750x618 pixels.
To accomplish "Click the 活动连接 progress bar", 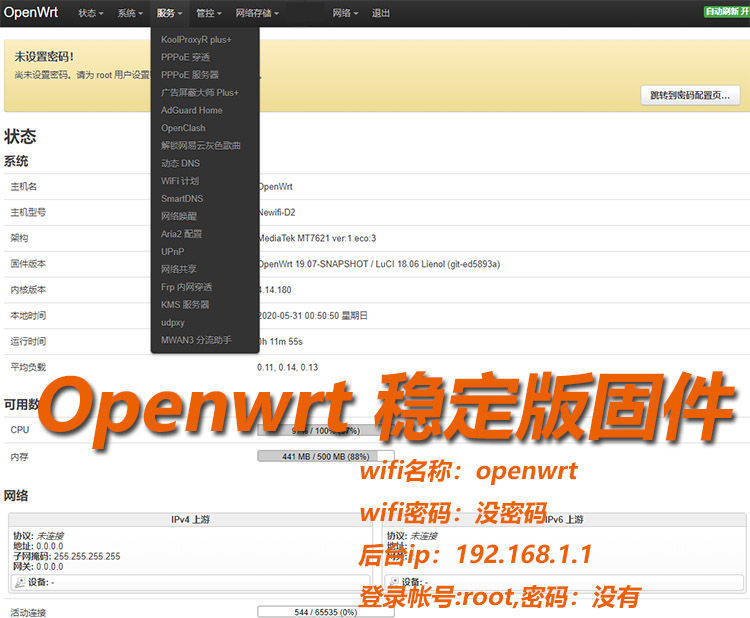I will click(326, 612).
